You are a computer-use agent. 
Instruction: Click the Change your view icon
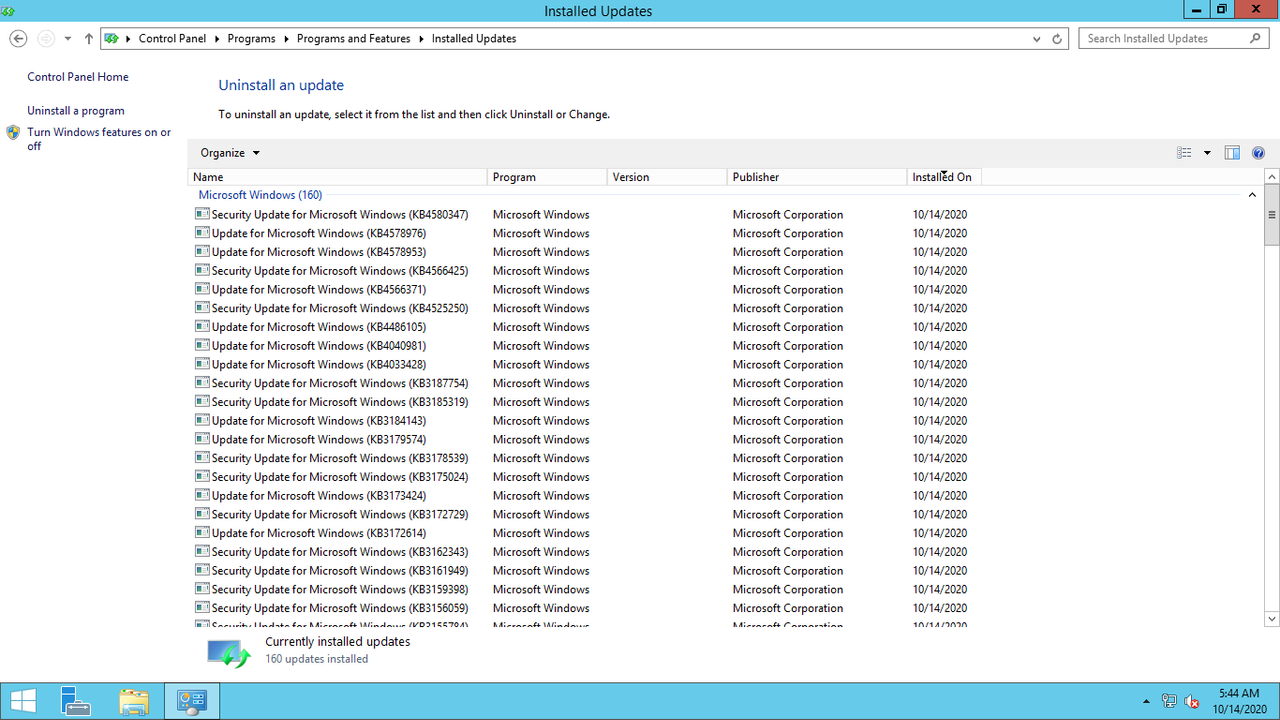click(1184, 153)
